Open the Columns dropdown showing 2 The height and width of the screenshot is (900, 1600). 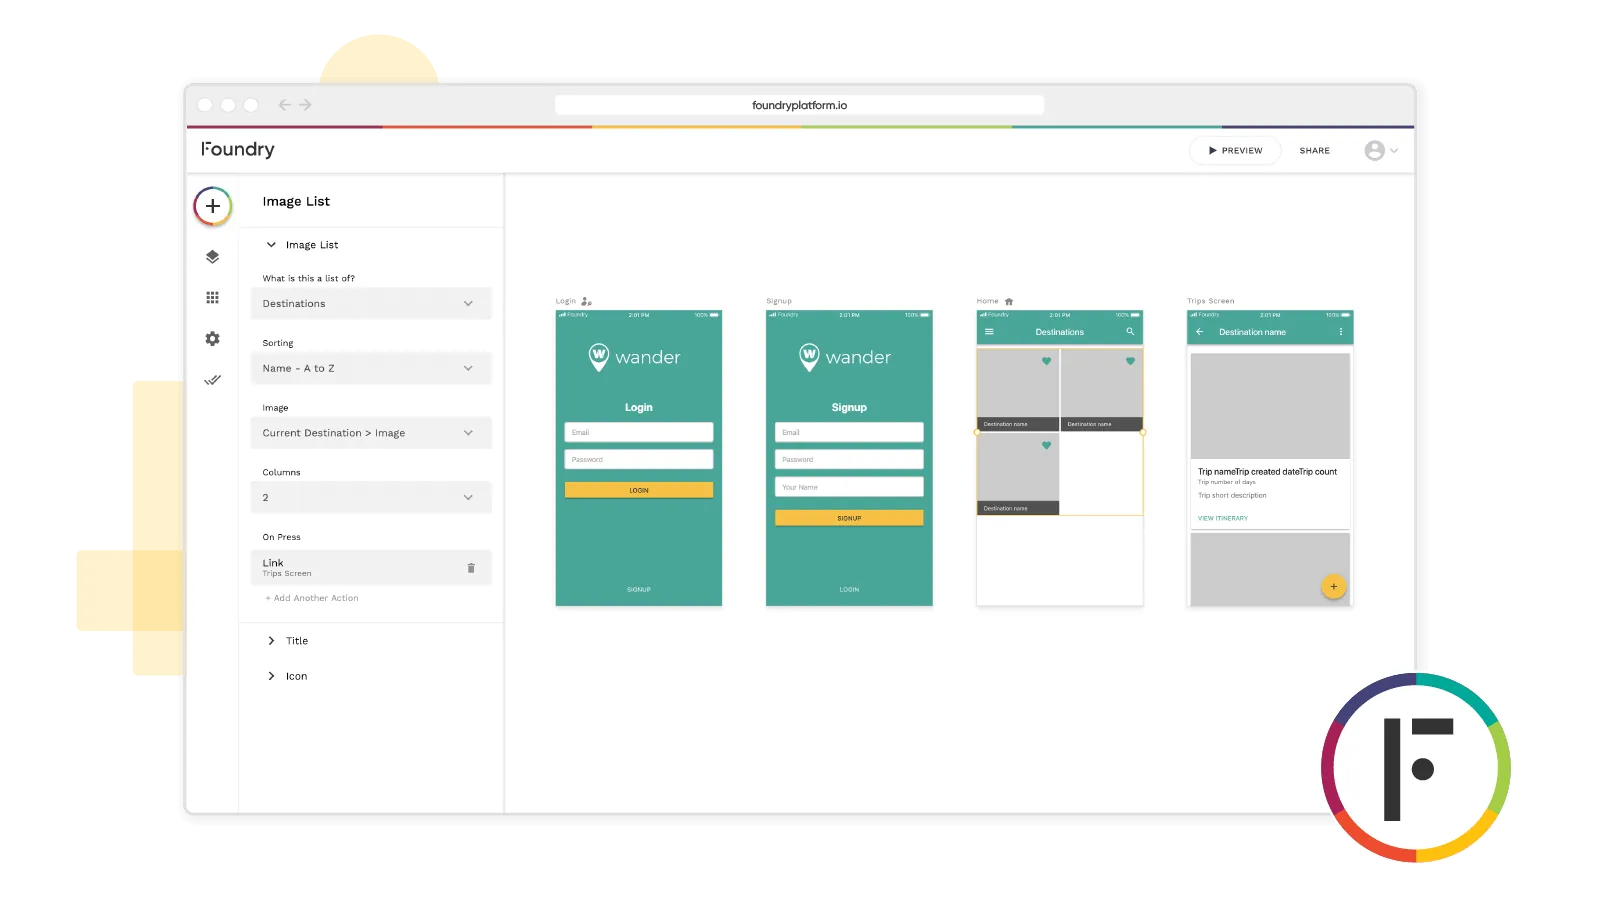coord(370,497)
